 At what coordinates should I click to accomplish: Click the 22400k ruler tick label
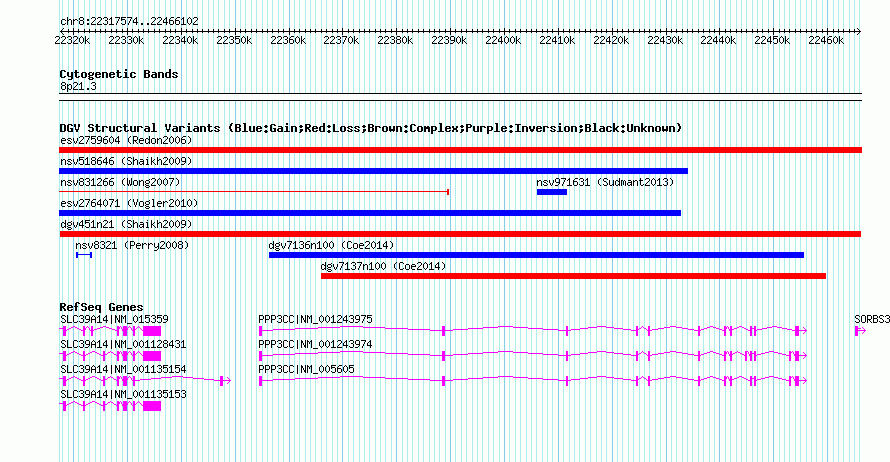click(x=503, y=40)
